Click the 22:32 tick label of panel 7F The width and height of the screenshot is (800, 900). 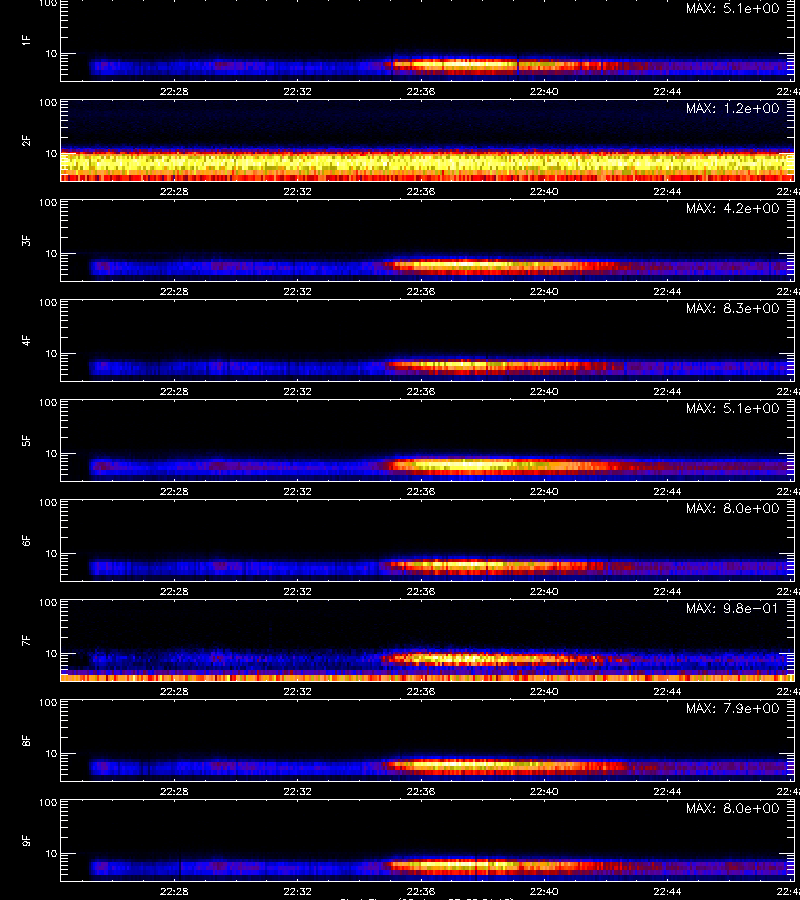297,692
